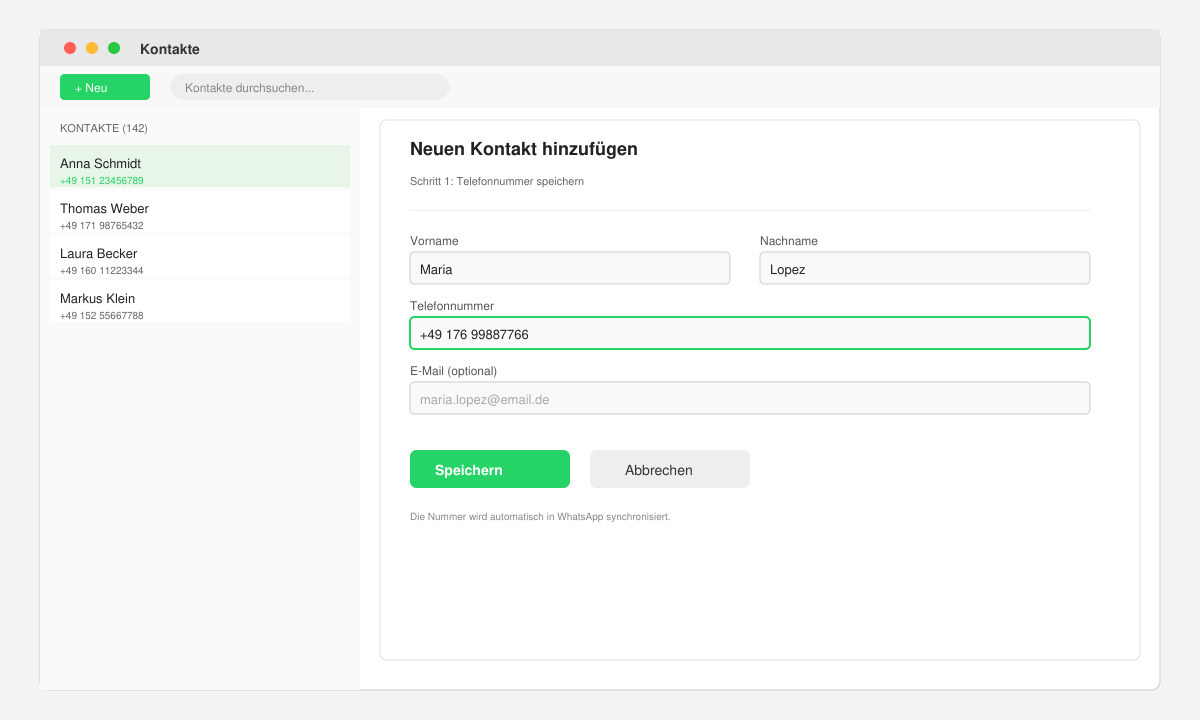The image size is (1200, 720).
Task: Click the KONTAKTE (142) header text
Action: [104, 128]
